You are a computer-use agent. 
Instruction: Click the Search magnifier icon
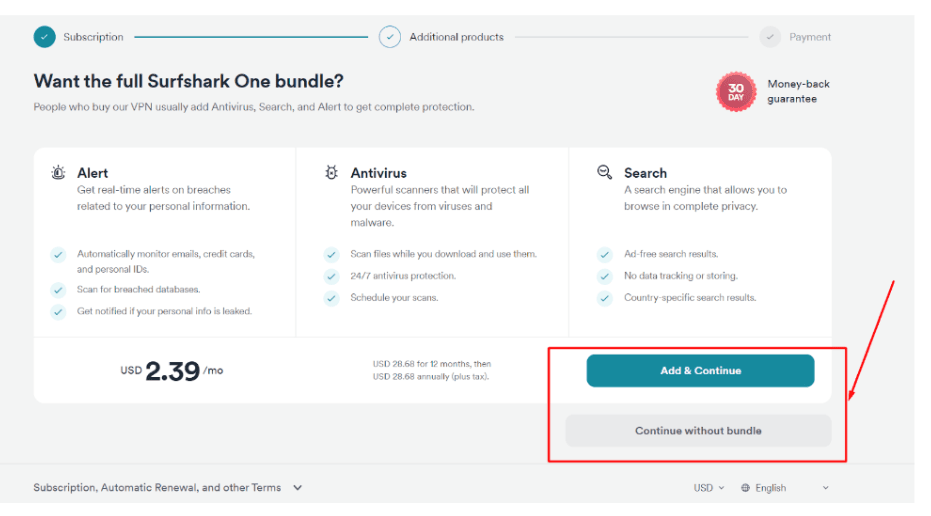604,172
